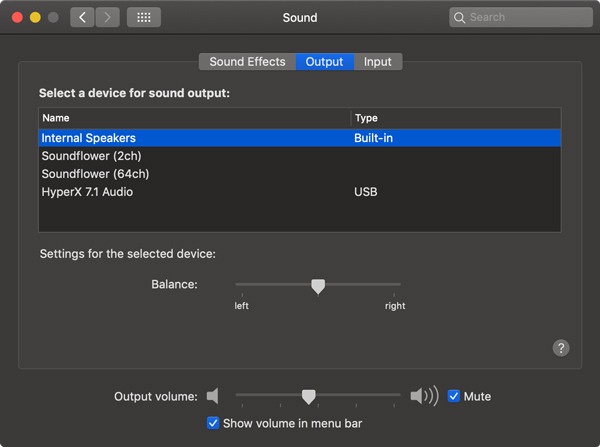Click the Output volume slider thumb
Image resolution: width=600 pixels, height=447 pixels.
(x=309, y=397)
